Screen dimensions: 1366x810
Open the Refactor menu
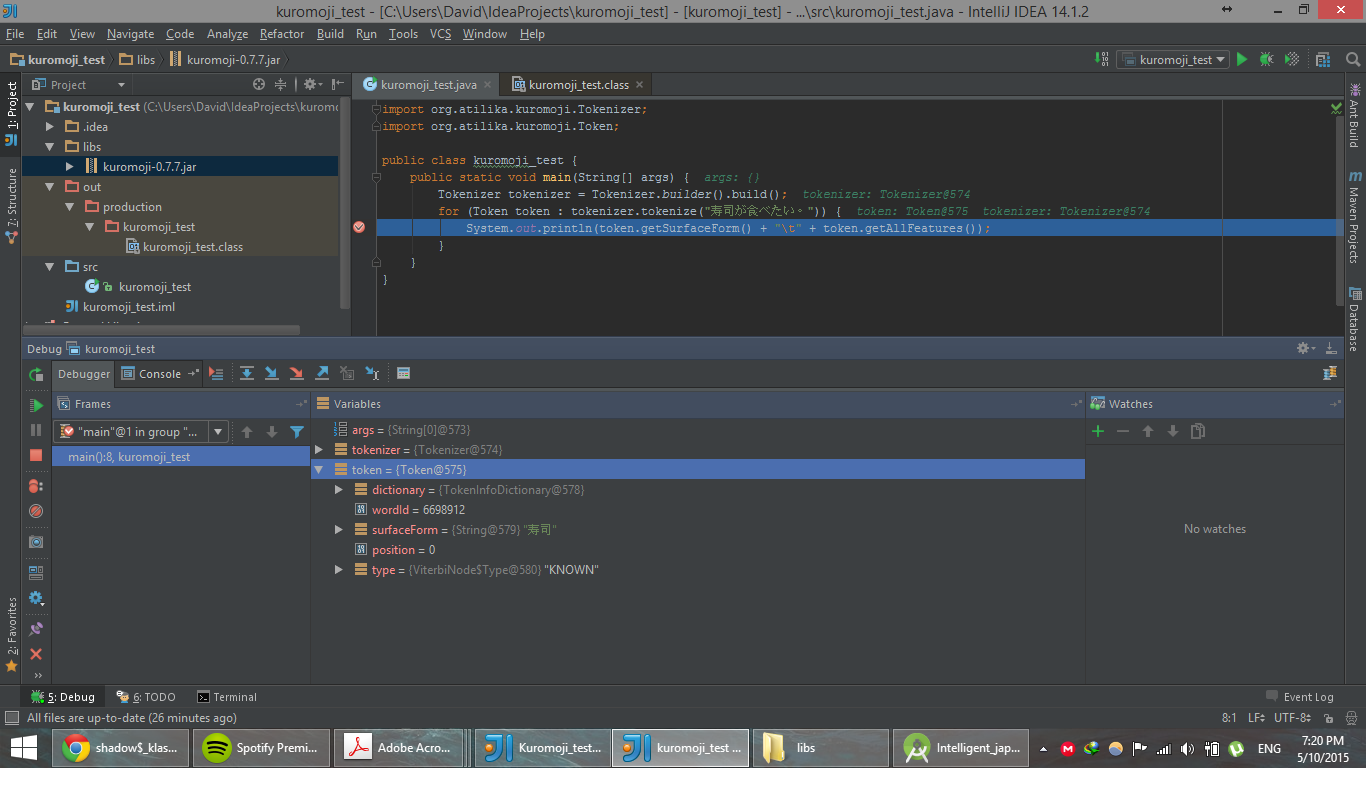(282, 33)
